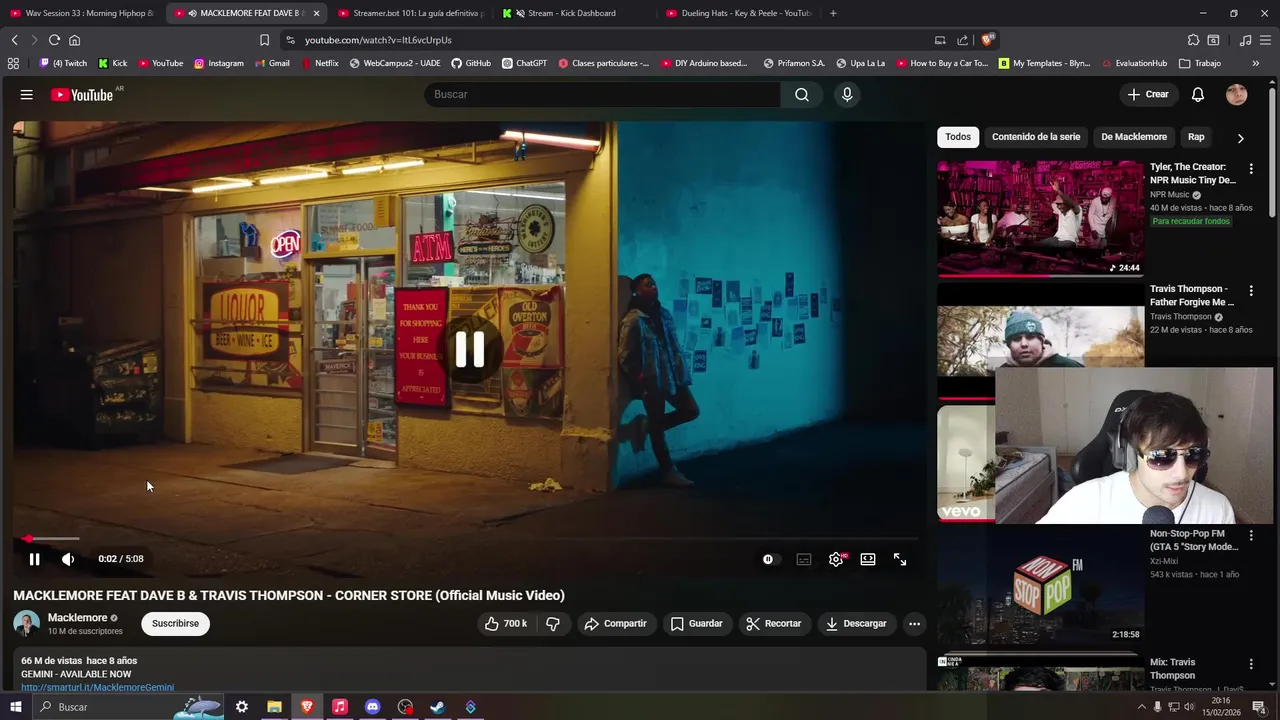Open options for Tyler, The Creator video

(x=1251, y=169)
